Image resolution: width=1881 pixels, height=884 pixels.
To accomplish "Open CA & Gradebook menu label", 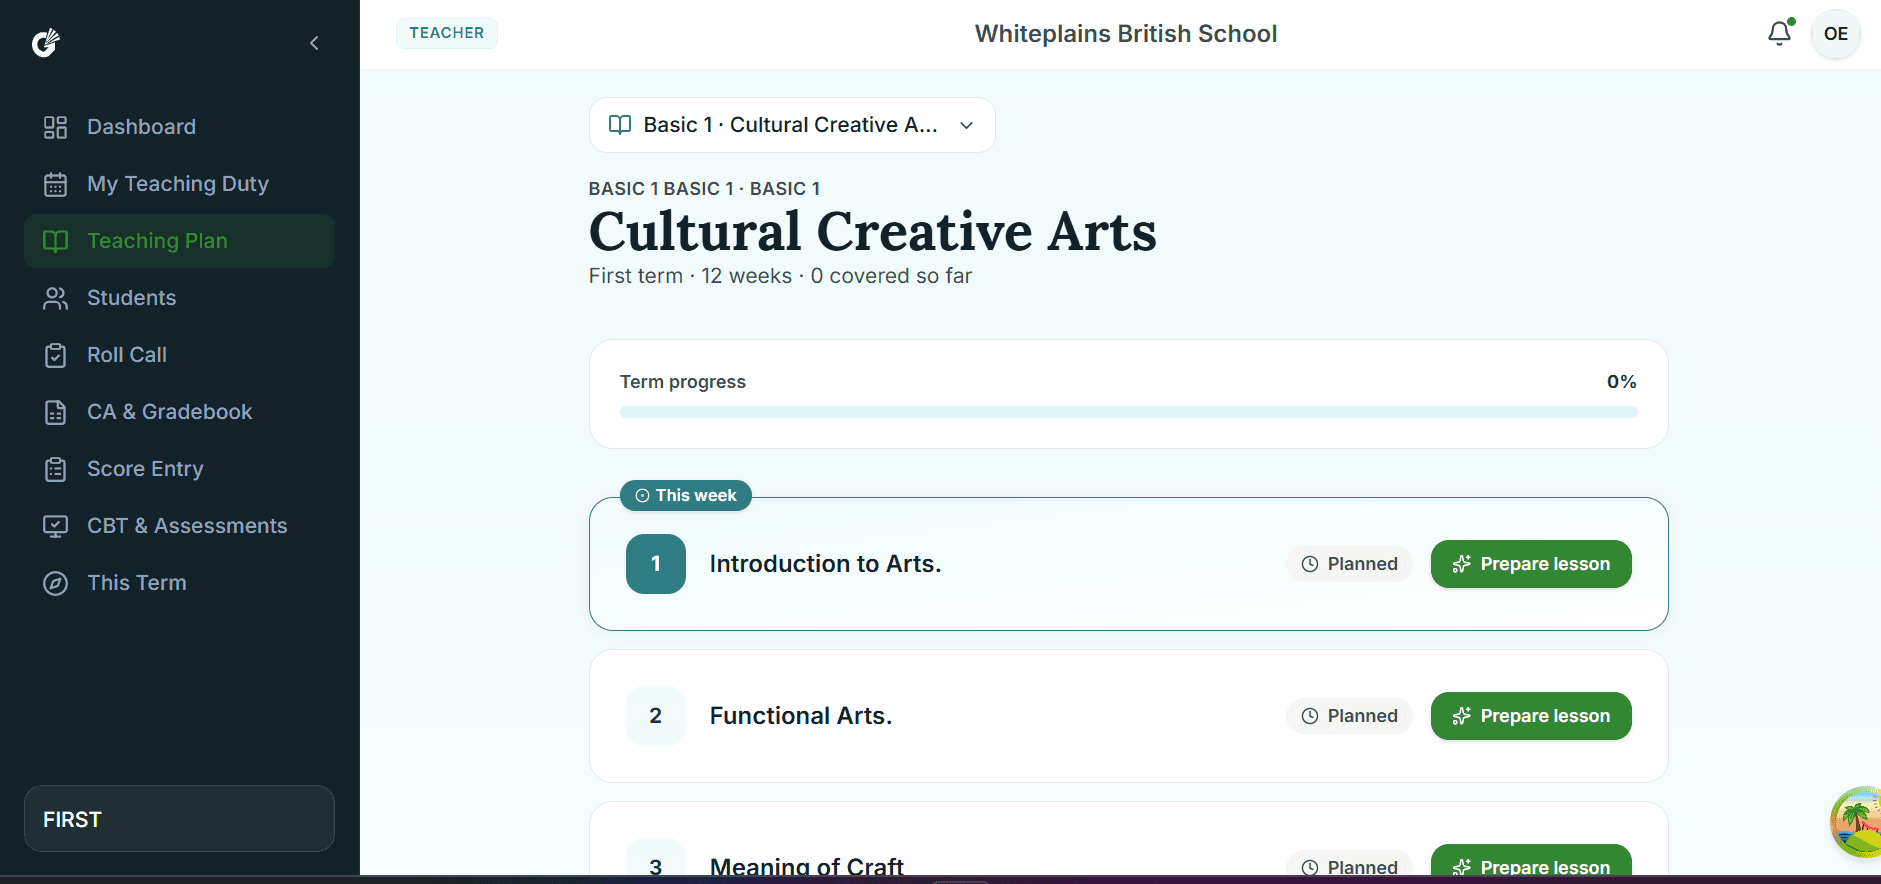I will [169, 412].
